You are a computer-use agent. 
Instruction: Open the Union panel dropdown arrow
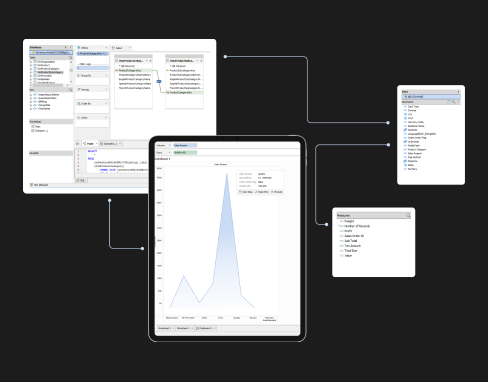pos(106,118)
